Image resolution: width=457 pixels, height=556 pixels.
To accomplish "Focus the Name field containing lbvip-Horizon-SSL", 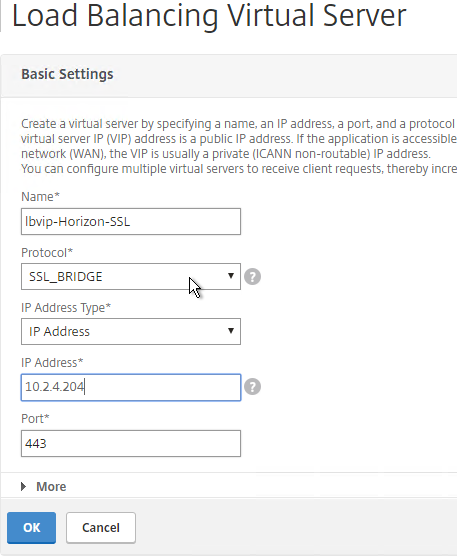I will point(131,222).
